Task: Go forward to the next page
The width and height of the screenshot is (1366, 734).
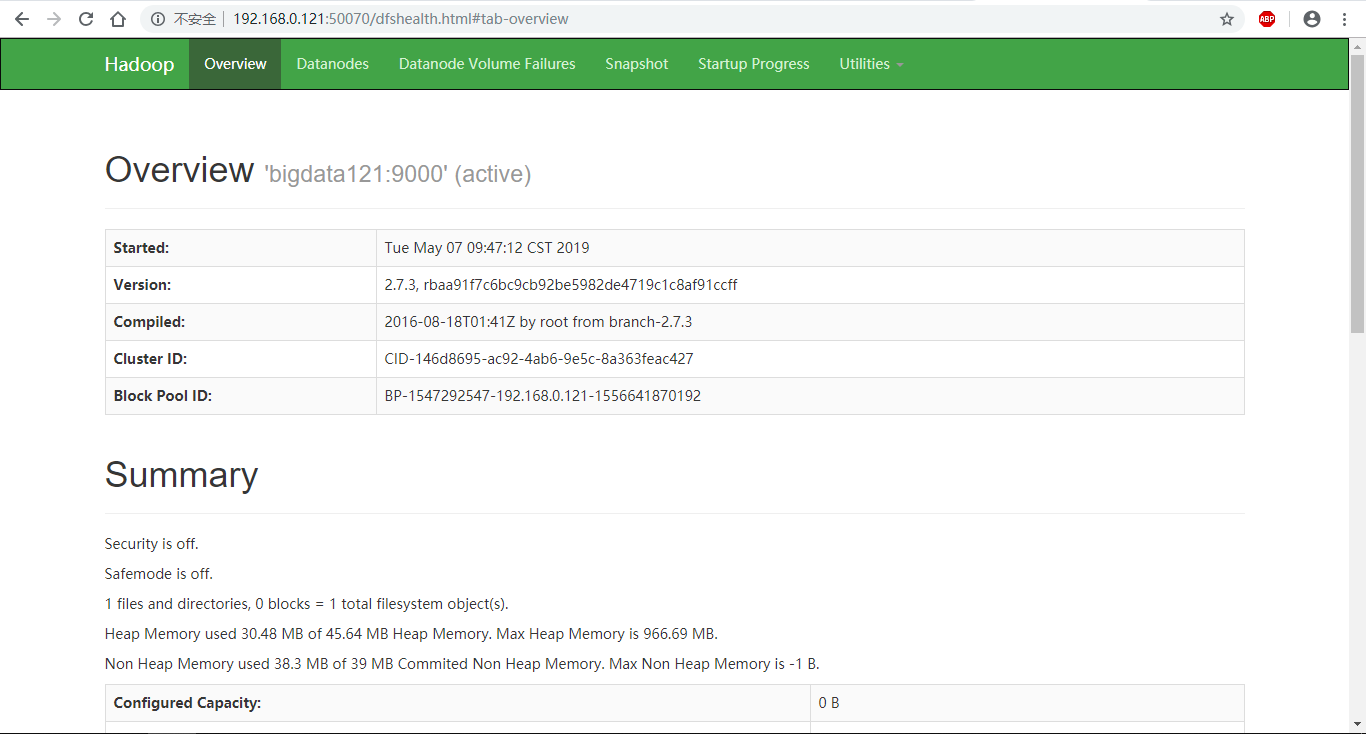Action: click(x=54, y=19)
